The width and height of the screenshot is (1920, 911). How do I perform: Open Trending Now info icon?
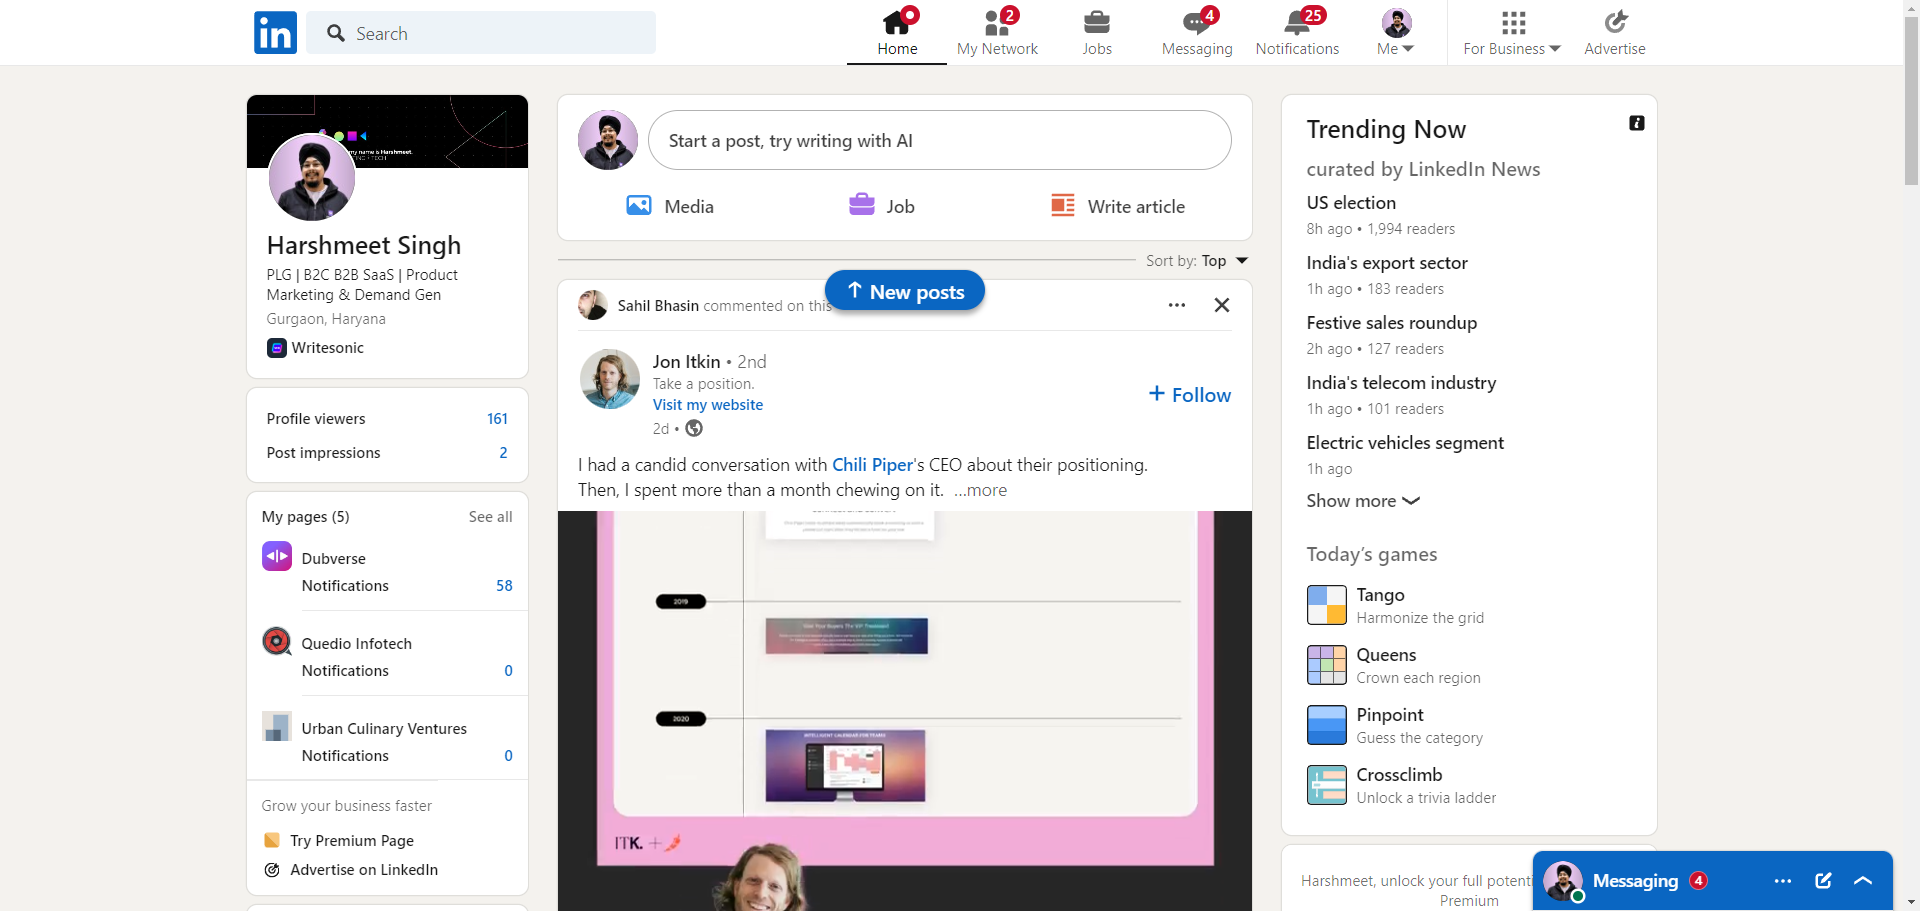pos(1637,123)
